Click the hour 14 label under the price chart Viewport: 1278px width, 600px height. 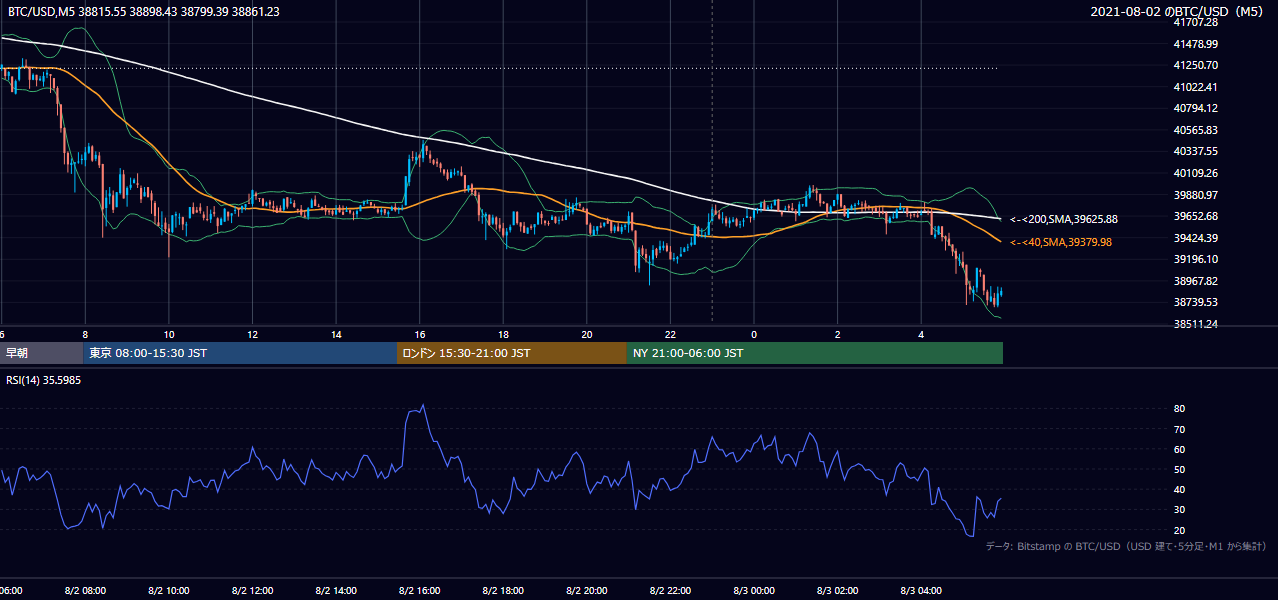tap(336, 334)
